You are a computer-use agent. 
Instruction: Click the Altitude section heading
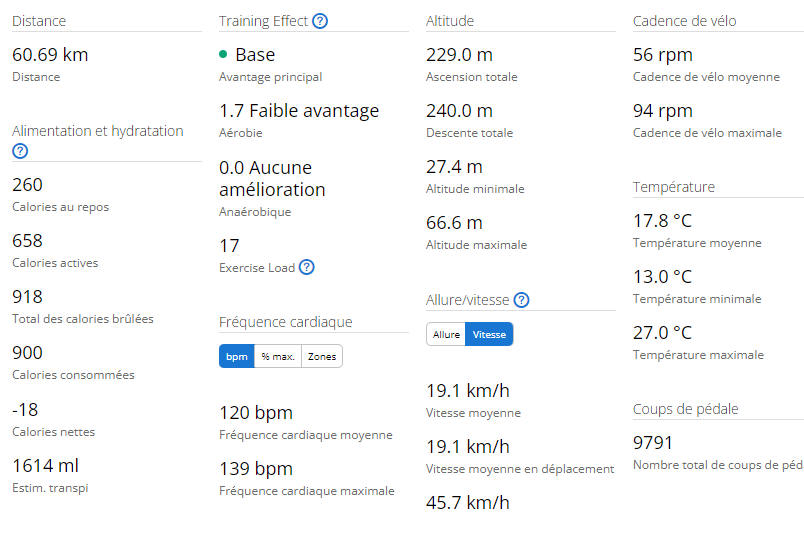pos(450,21)
